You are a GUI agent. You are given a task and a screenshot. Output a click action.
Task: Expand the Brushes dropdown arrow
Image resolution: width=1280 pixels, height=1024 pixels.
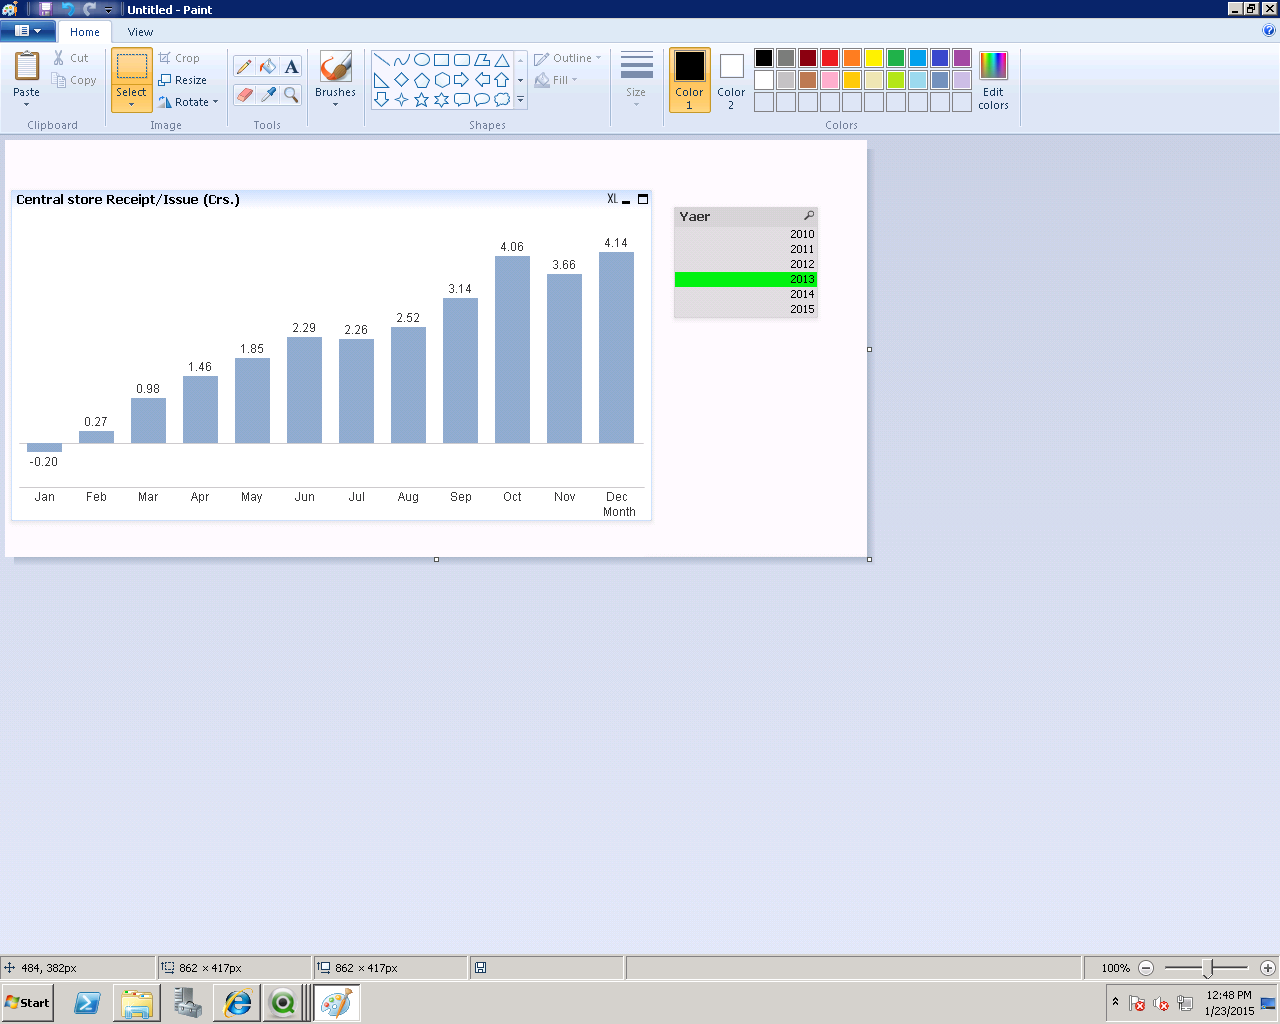(335, 105)
